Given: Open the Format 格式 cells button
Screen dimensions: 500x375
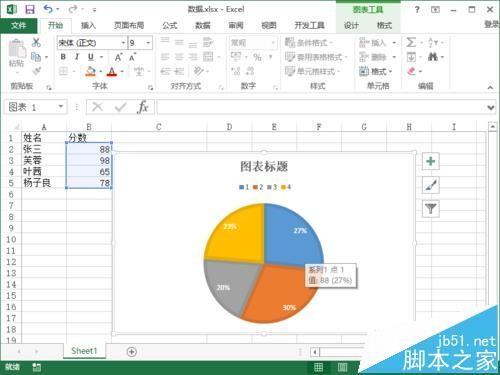Looking at the screenshot, I should 376,71.
